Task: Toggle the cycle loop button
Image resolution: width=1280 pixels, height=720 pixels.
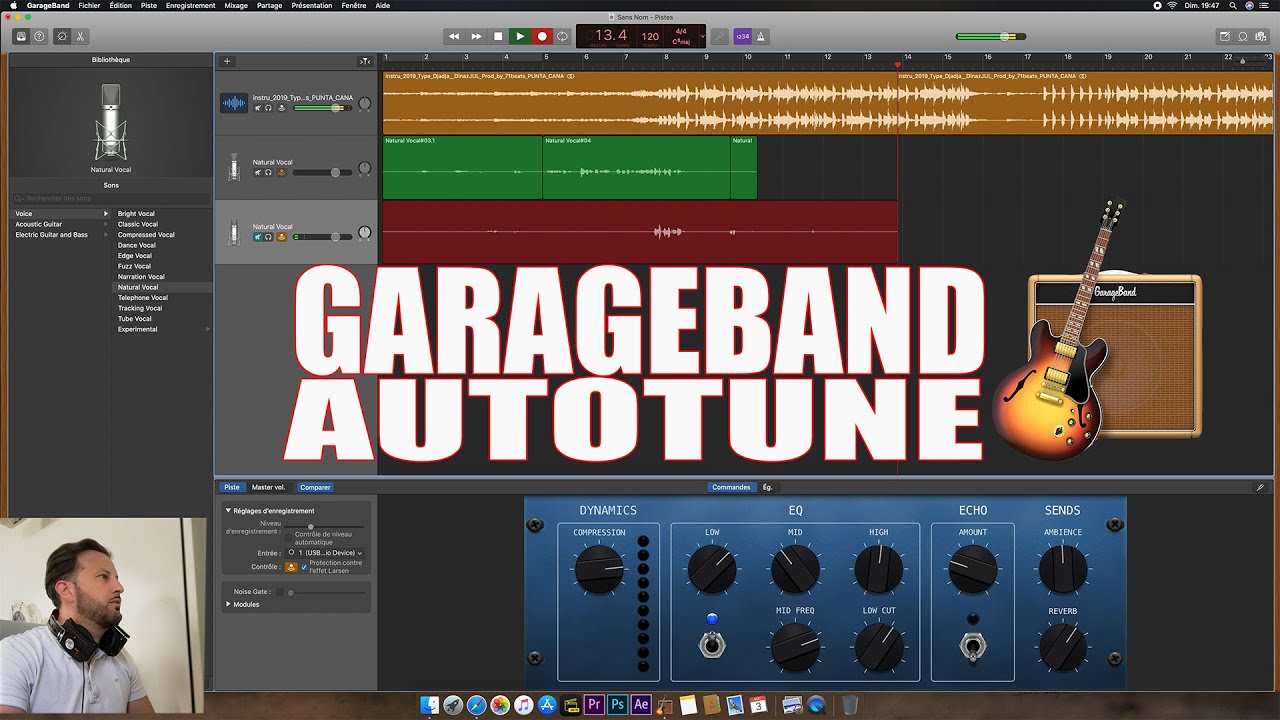Action: pyautogui.click(x=563, y=36)
